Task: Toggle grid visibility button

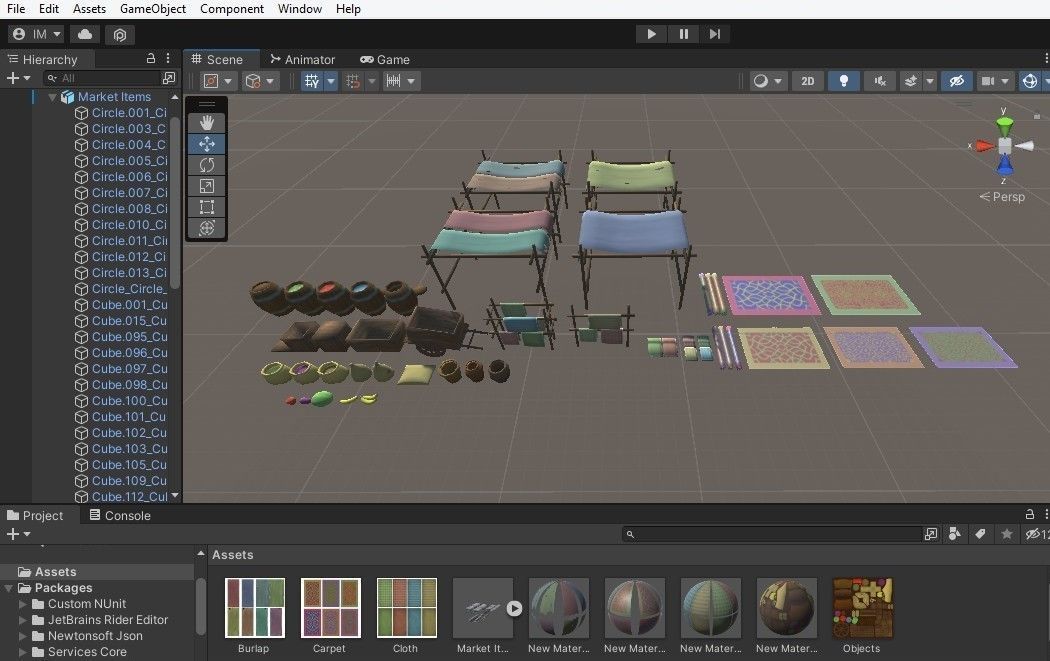Action: (311, 81)
